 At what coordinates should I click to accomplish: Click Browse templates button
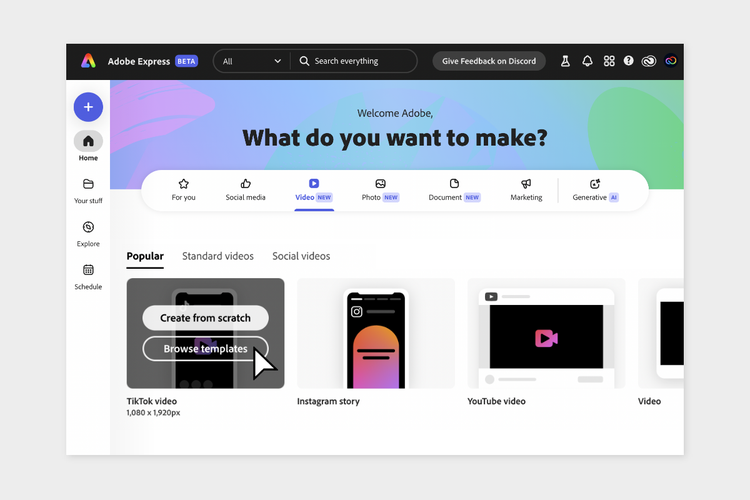click(205, 349)
